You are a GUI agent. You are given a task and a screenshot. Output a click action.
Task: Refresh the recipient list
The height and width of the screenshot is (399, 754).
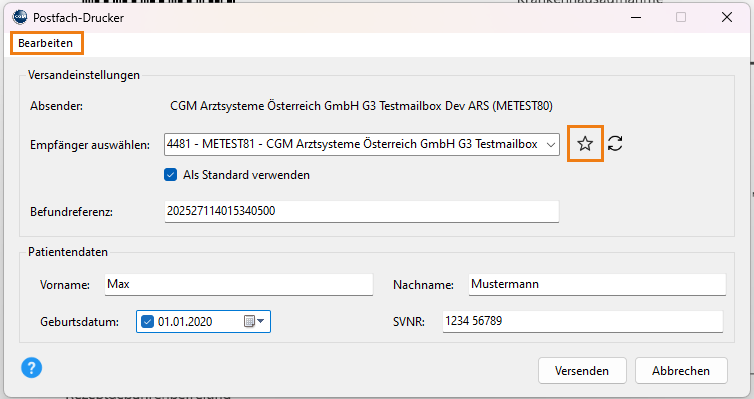615,144
